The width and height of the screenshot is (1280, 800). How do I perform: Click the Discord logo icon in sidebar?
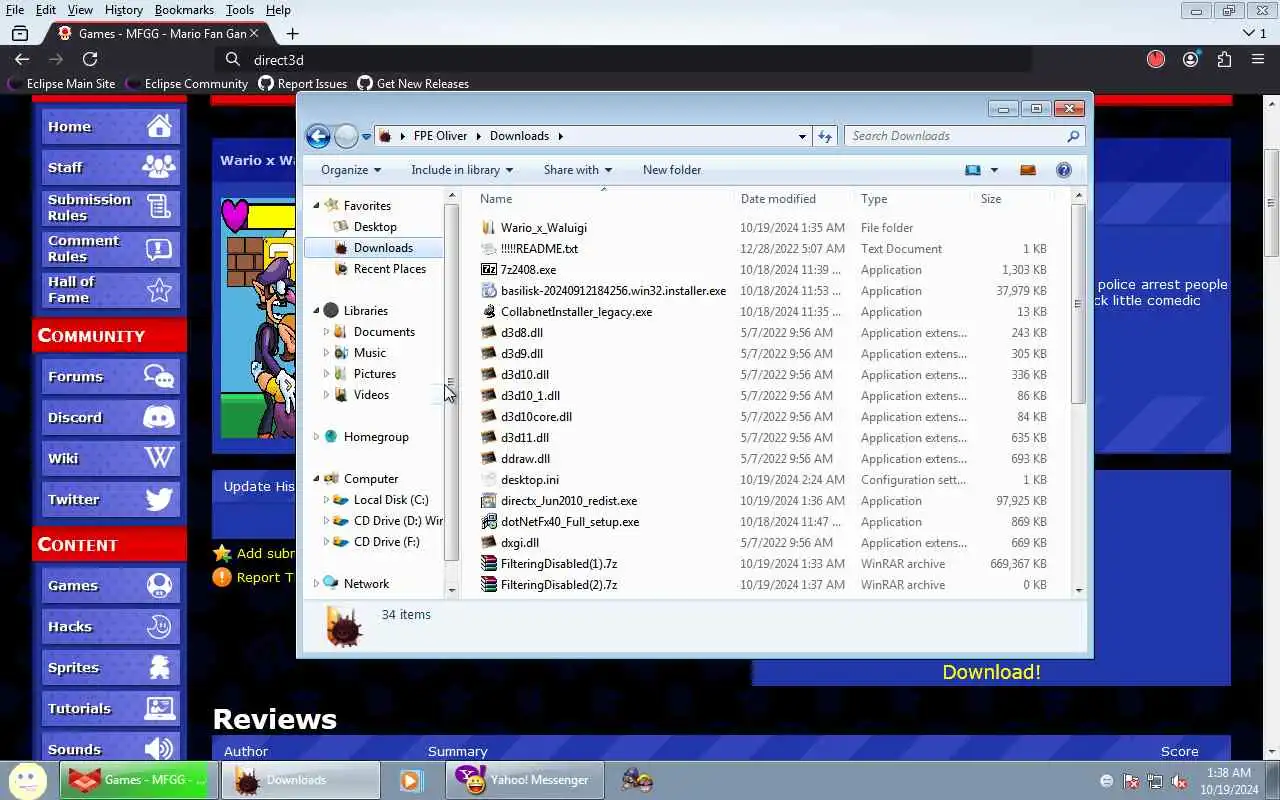click(x=159, y=417)
